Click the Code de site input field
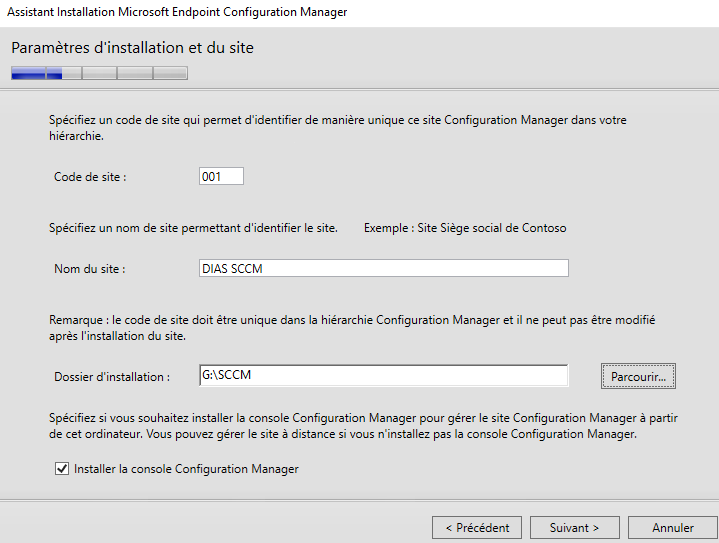This screenshot has height=543, width=719. (x=221, y=176)
